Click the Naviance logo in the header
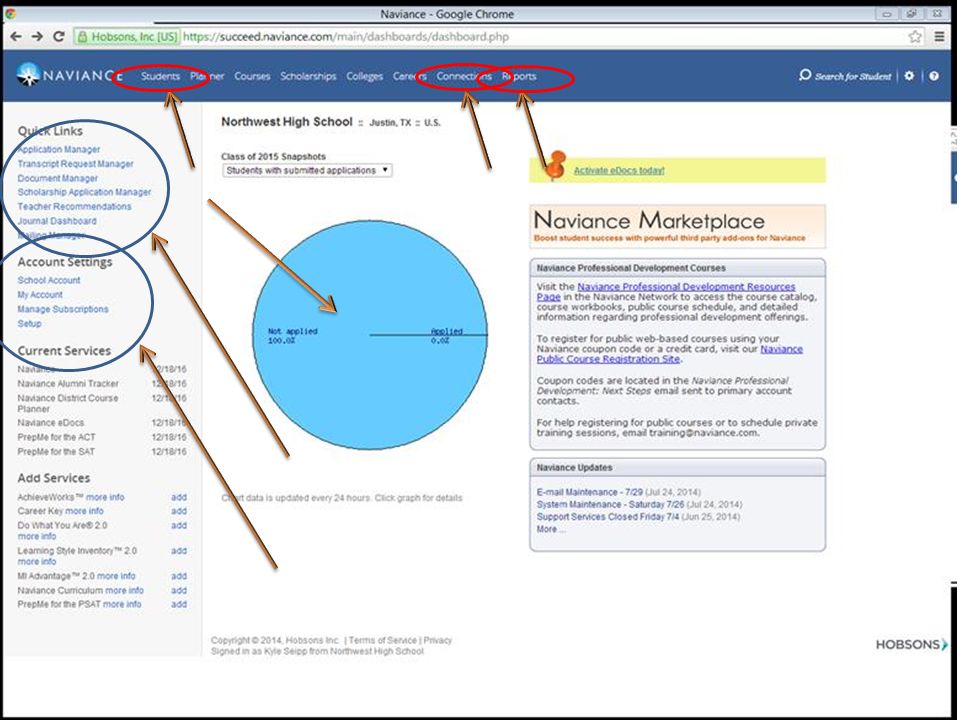 69,75
